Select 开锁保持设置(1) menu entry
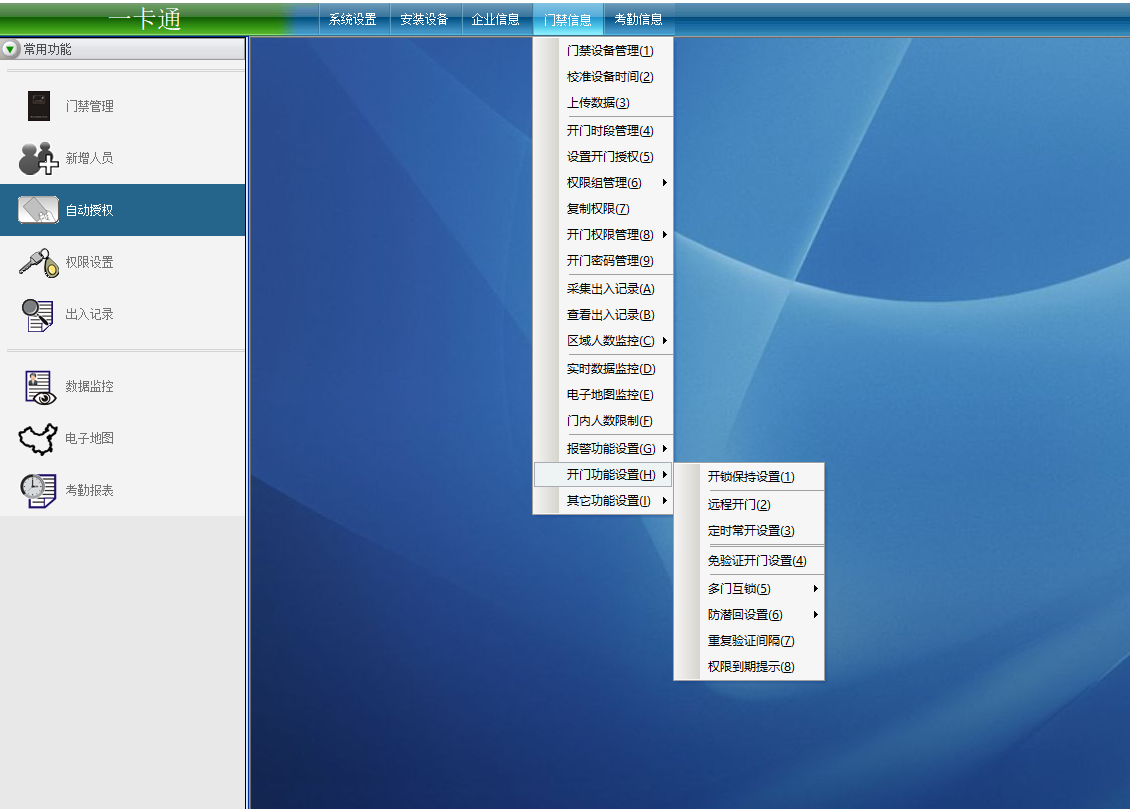 click(x=751, y=477)
